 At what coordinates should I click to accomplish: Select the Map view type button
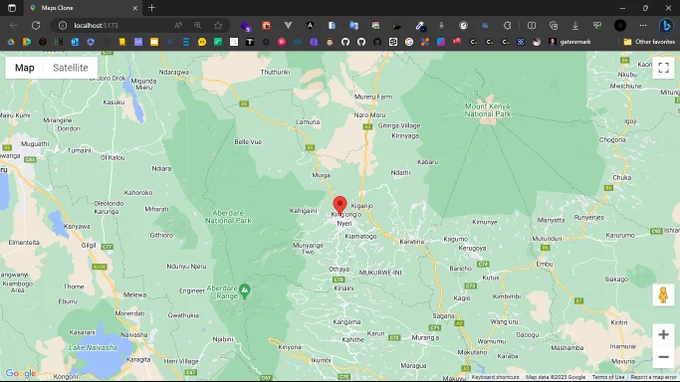(x=25, y=68)
